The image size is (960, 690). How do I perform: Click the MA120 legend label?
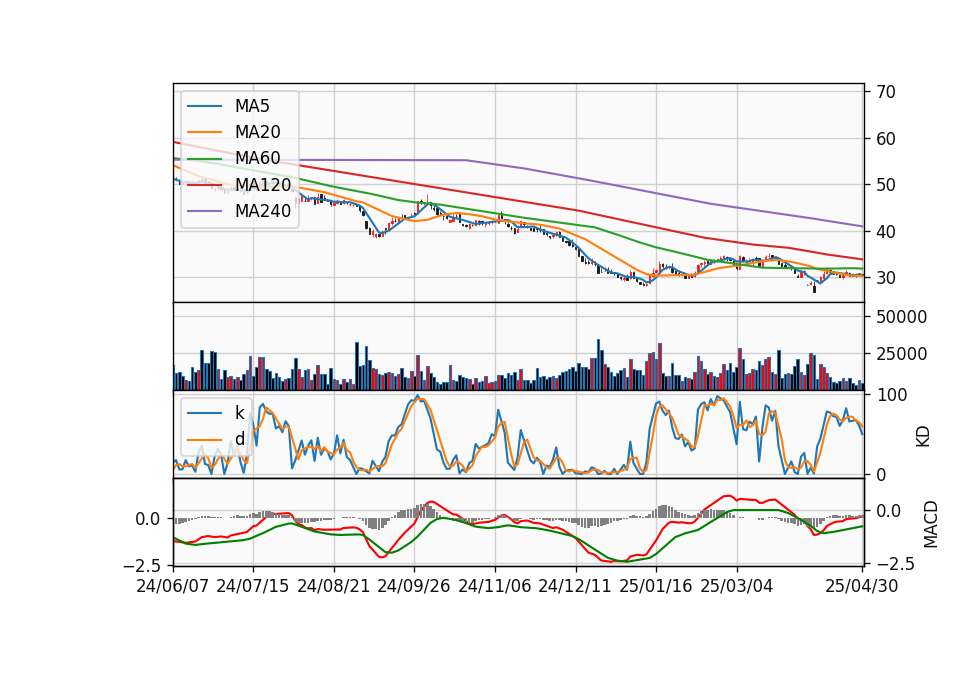click(x=263, y=185)
